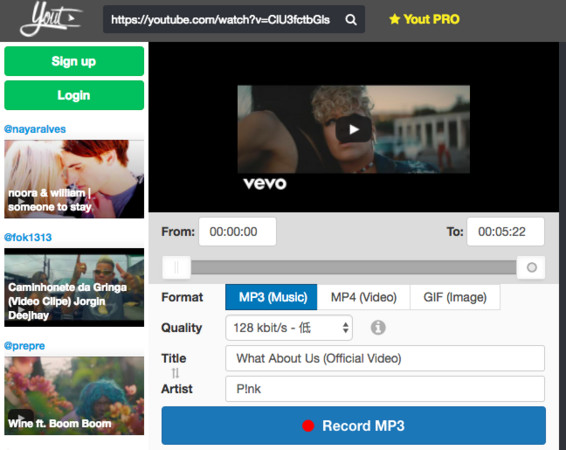This screenshot has width=566, height=450.
Task: Open the 128 kbit/s quality dropdown
Action: pos(289,328)
